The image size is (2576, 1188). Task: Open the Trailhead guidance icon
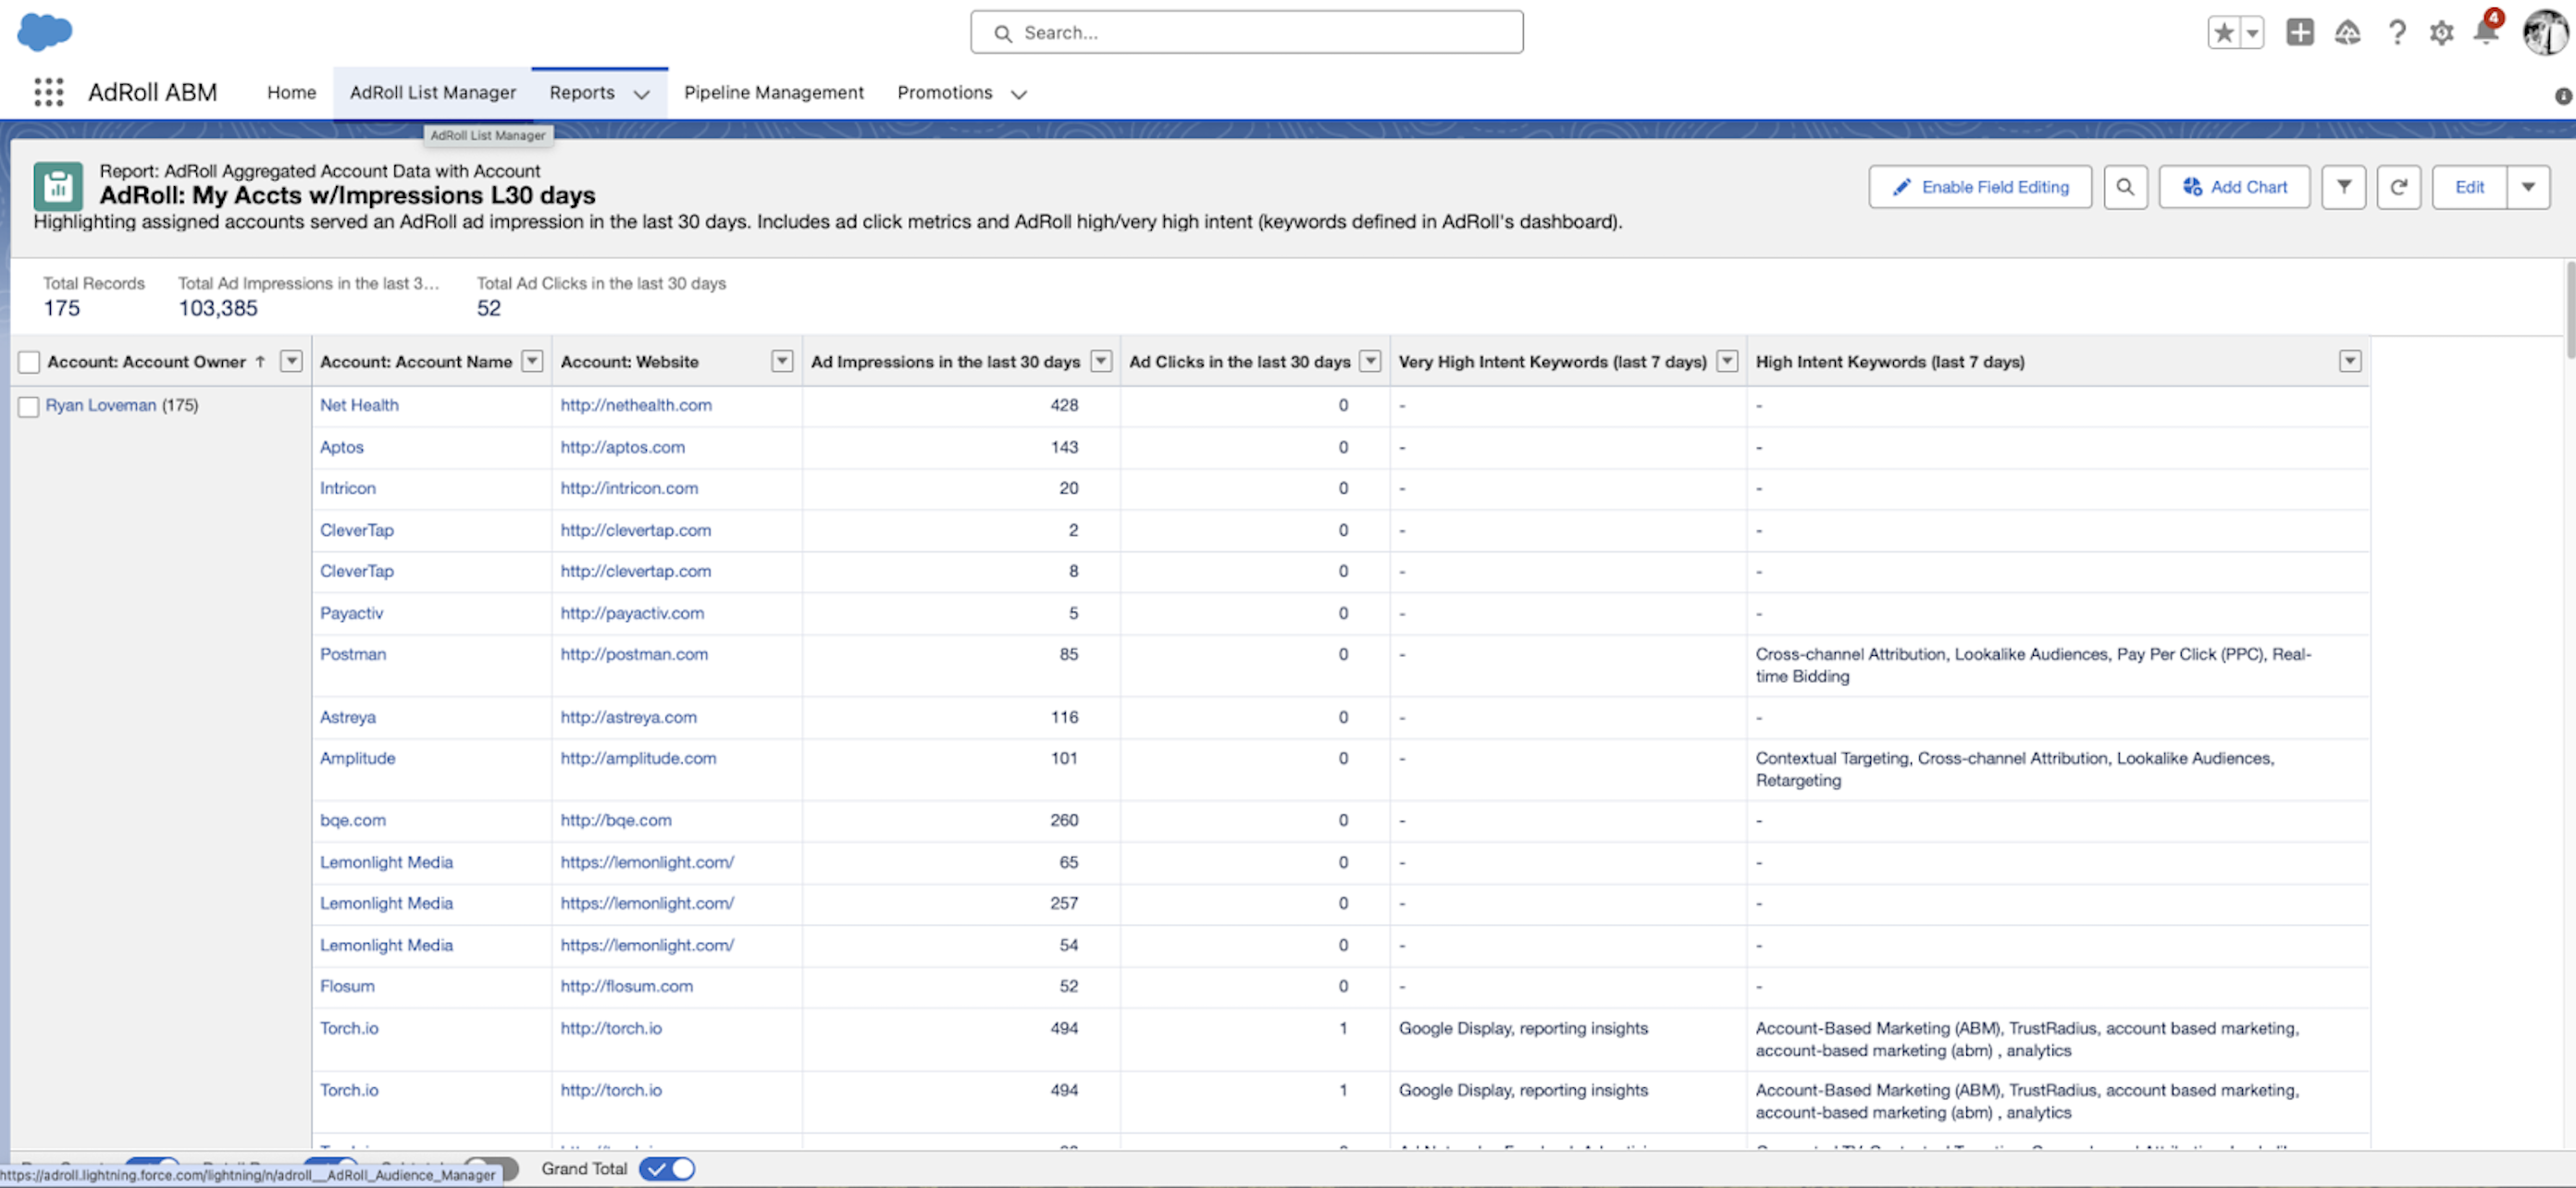pyautogui.click(x=2348, y=32)
